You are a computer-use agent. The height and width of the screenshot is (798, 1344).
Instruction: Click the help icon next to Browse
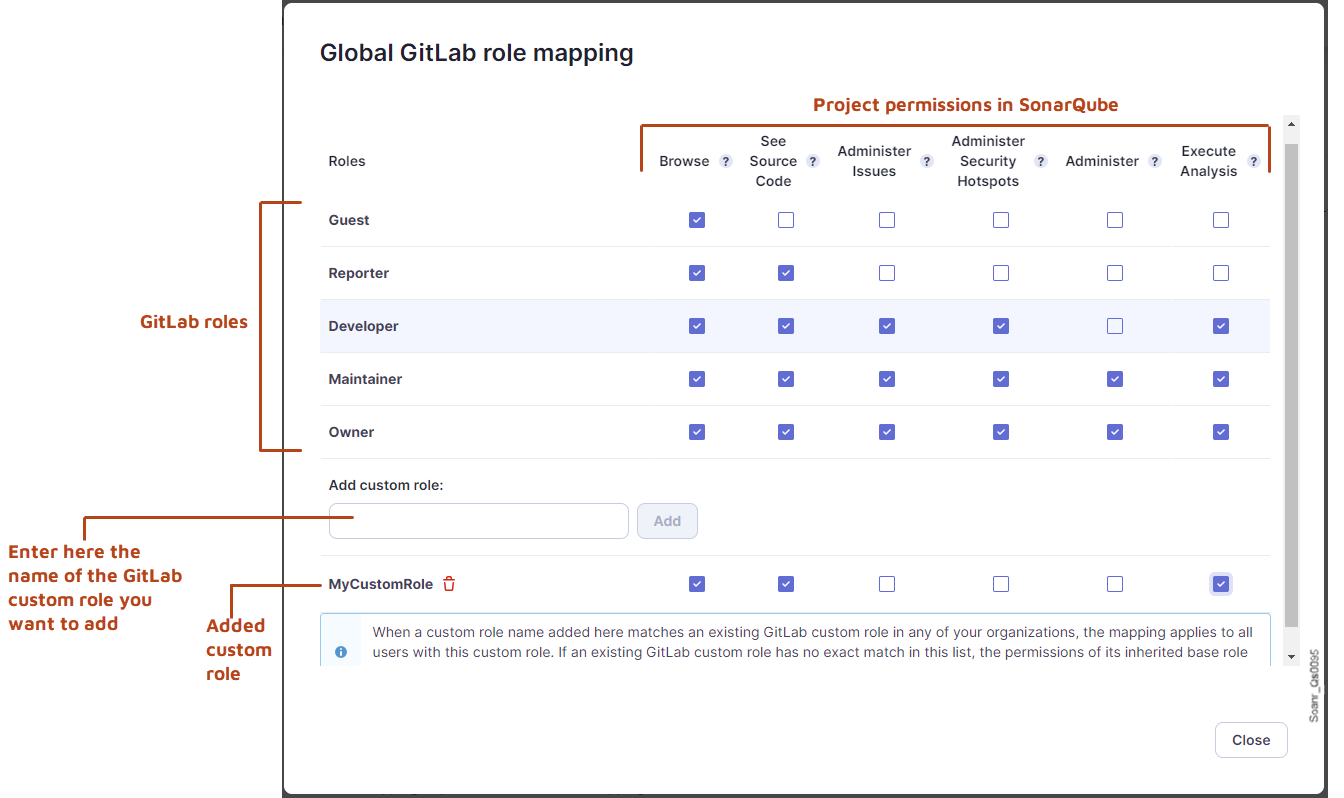[x=726, y=161]
